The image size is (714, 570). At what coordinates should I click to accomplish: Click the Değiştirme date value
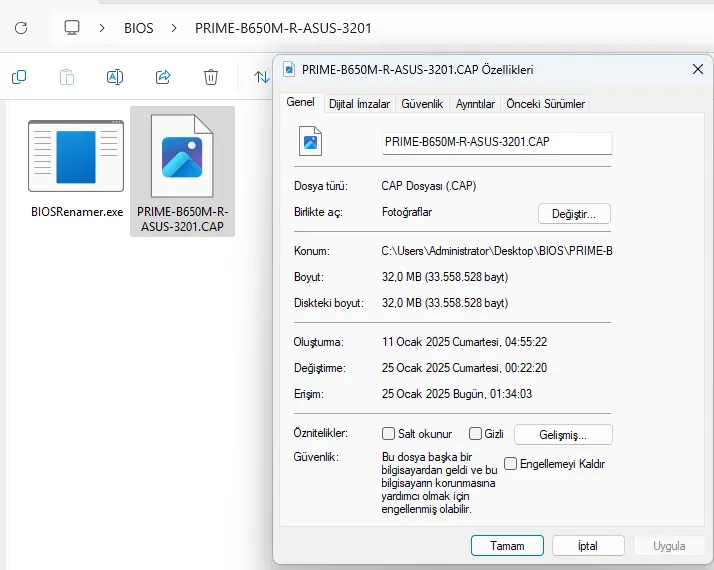pyautogui.click(x=464, y=368)
